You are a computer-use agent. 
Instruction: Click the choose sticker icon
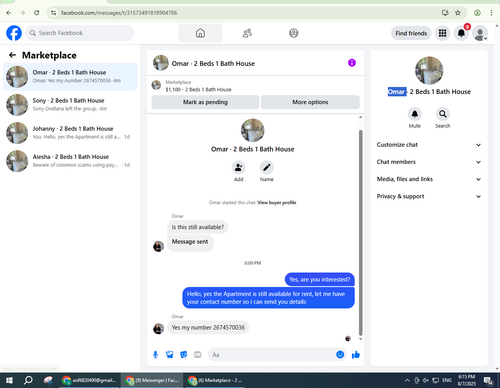184,355
